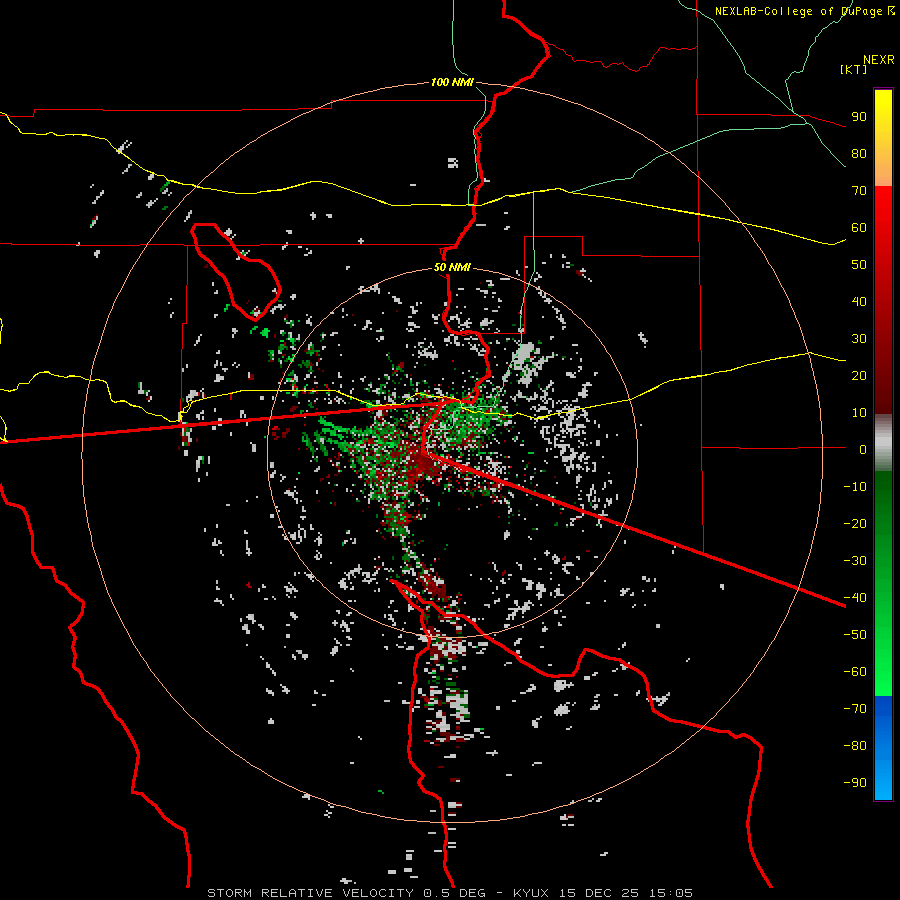This screenshot has width=900, height=900.
Task: Click the NEXLAB-College of DuPage watermark text
Action: click(x=804, y=11)
